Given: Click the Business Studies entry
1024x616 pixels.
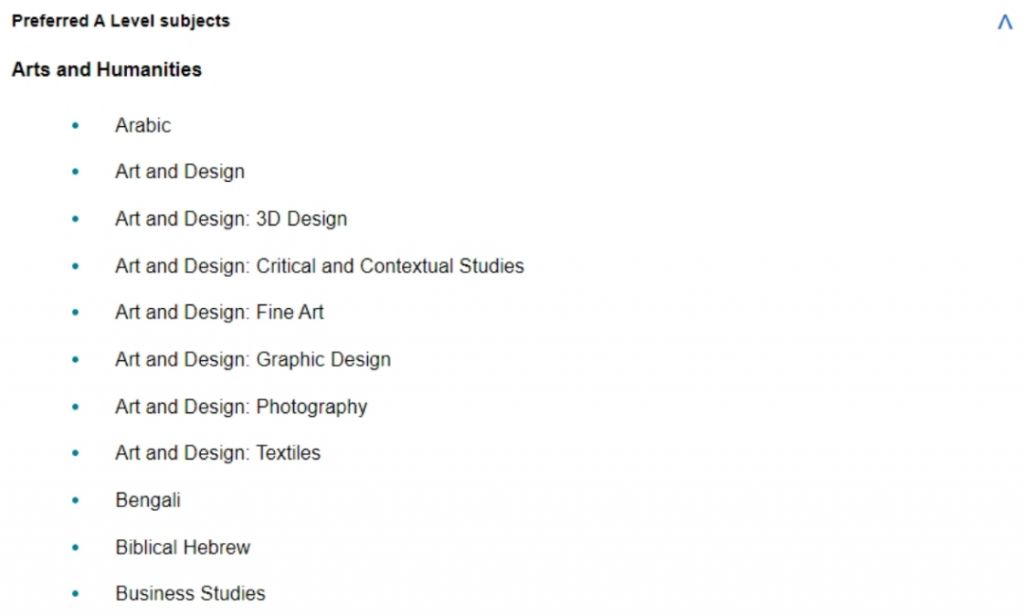Looking at the screenshot, I should (x=190, y=594).
